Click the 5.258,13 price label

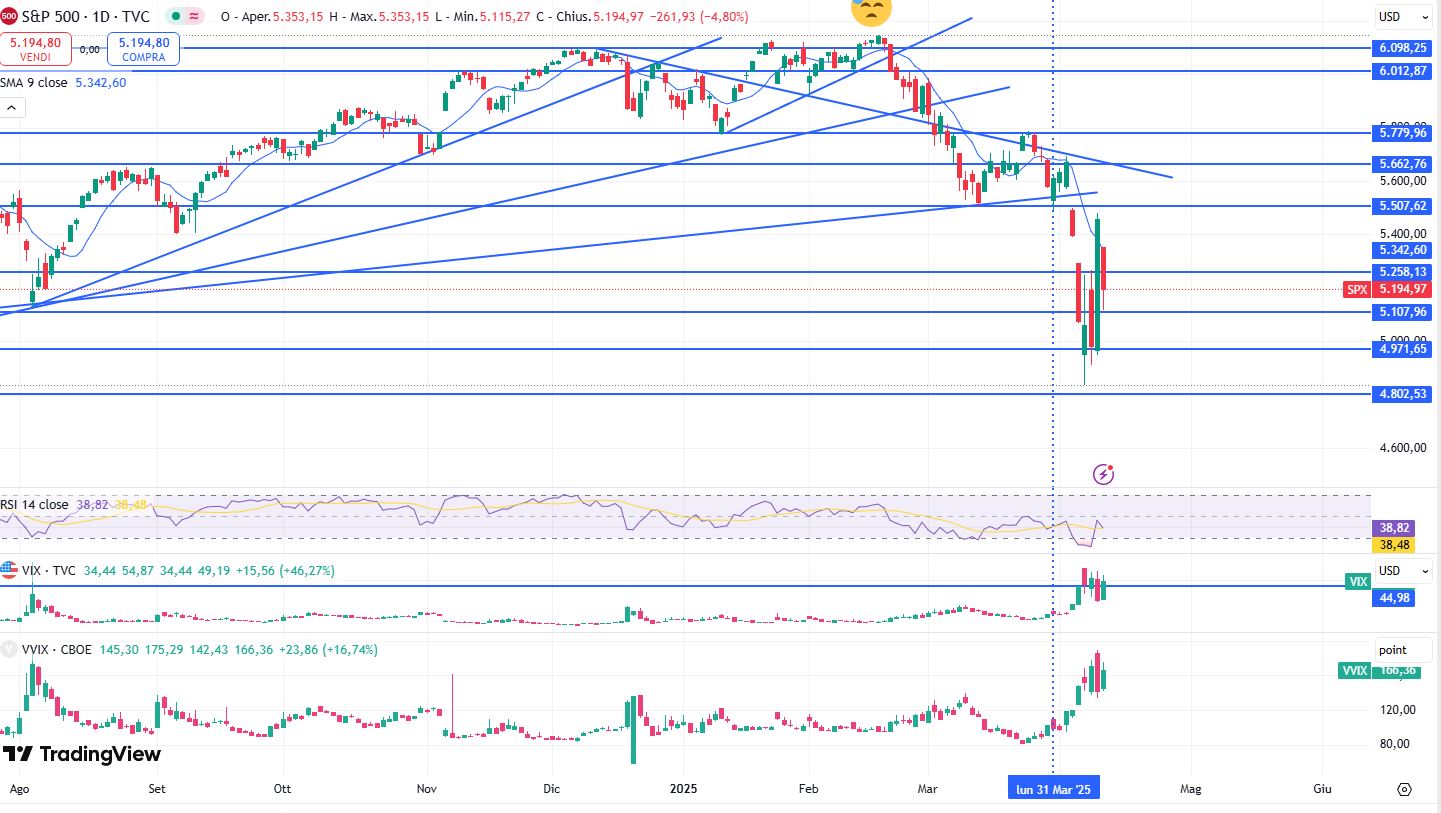coord(1403,271)
